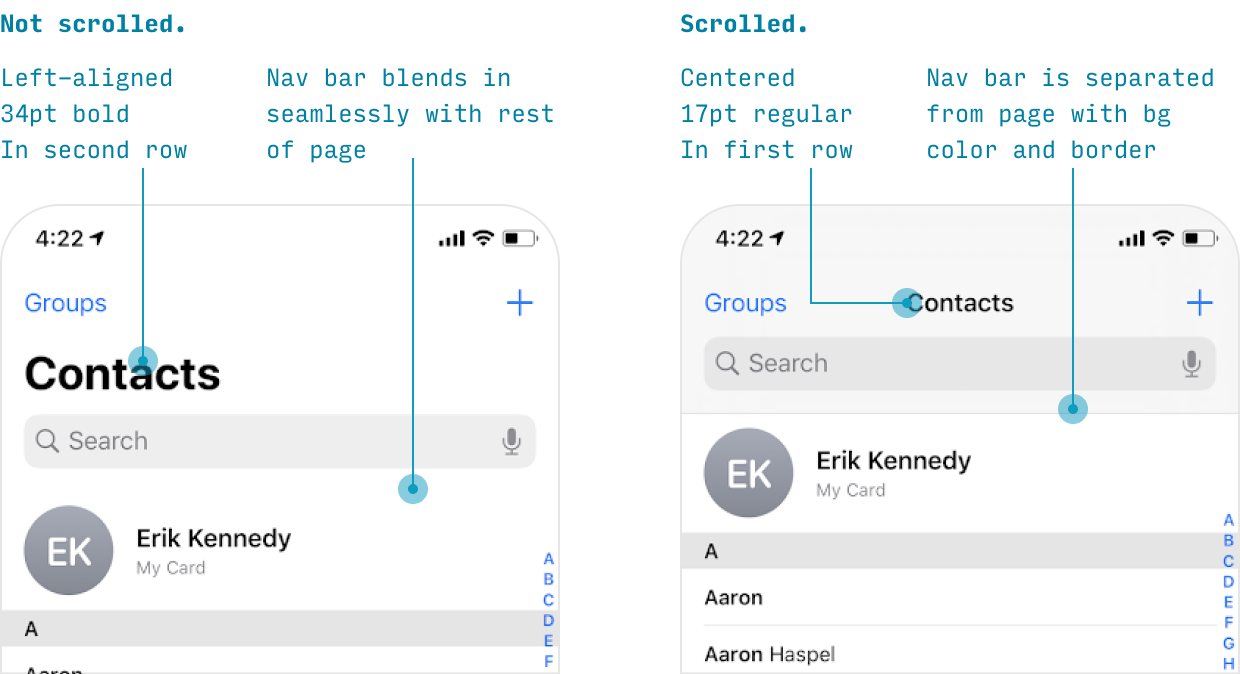The width and height of the screenshot is (1240, 674).
Task: Open Groups link in left phone
Action: 66,303
